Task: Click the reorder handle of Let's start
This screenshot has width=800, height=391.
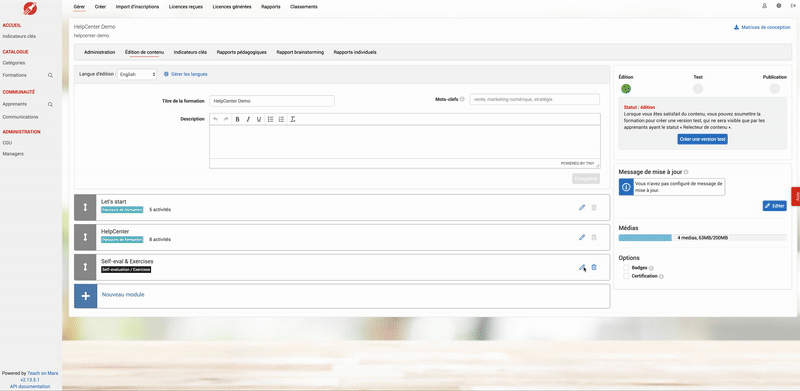Action: pos(85,207)
